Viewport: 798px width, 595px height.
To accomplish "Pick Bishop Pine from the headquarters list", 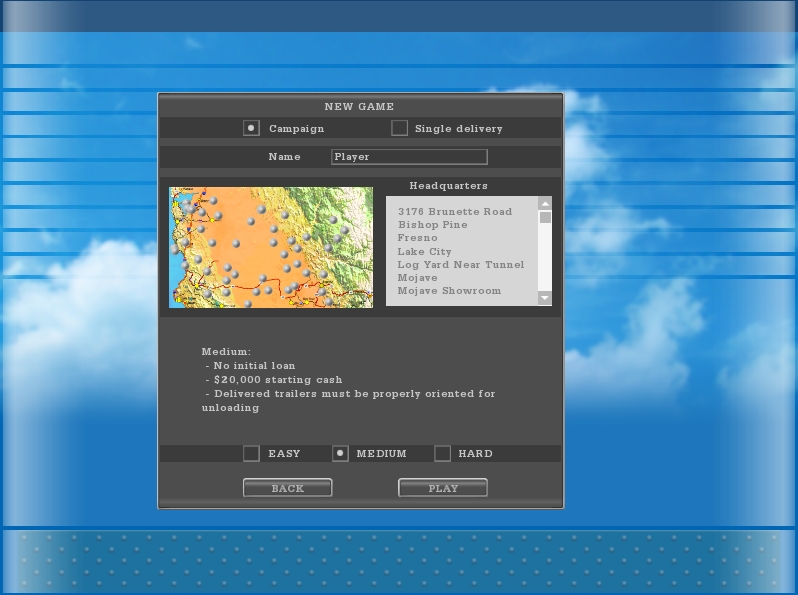I will click(432, 225).
